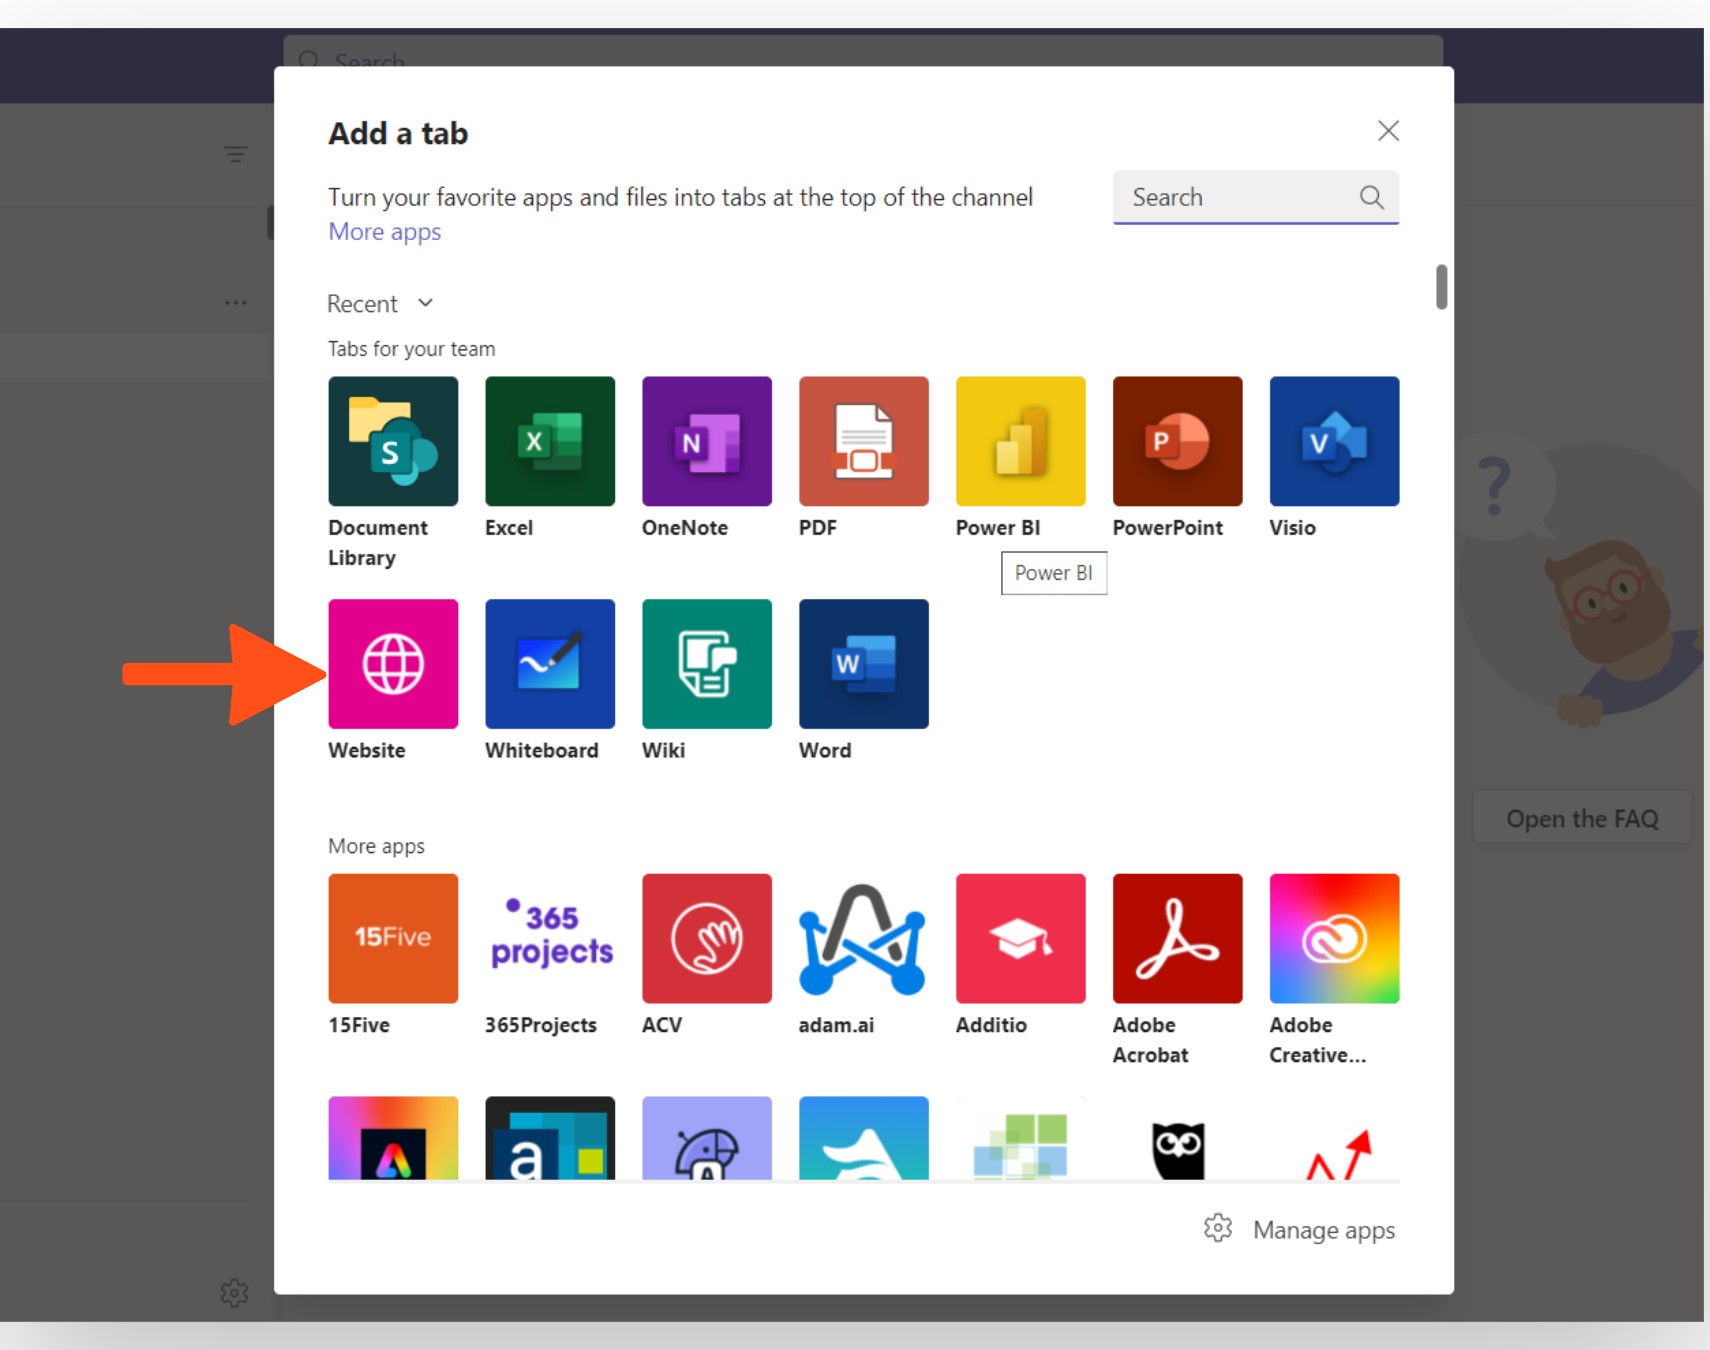Click the filter icon behind the dialog
The image size is (1710, 1350).
[x=235, y=154]
